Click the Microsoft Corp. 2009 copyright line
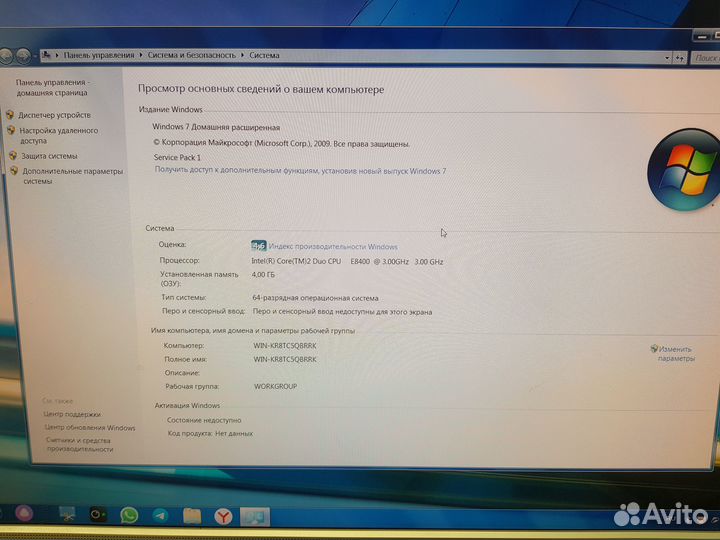Screen dimensions: 720x540 tap(281, 143)
